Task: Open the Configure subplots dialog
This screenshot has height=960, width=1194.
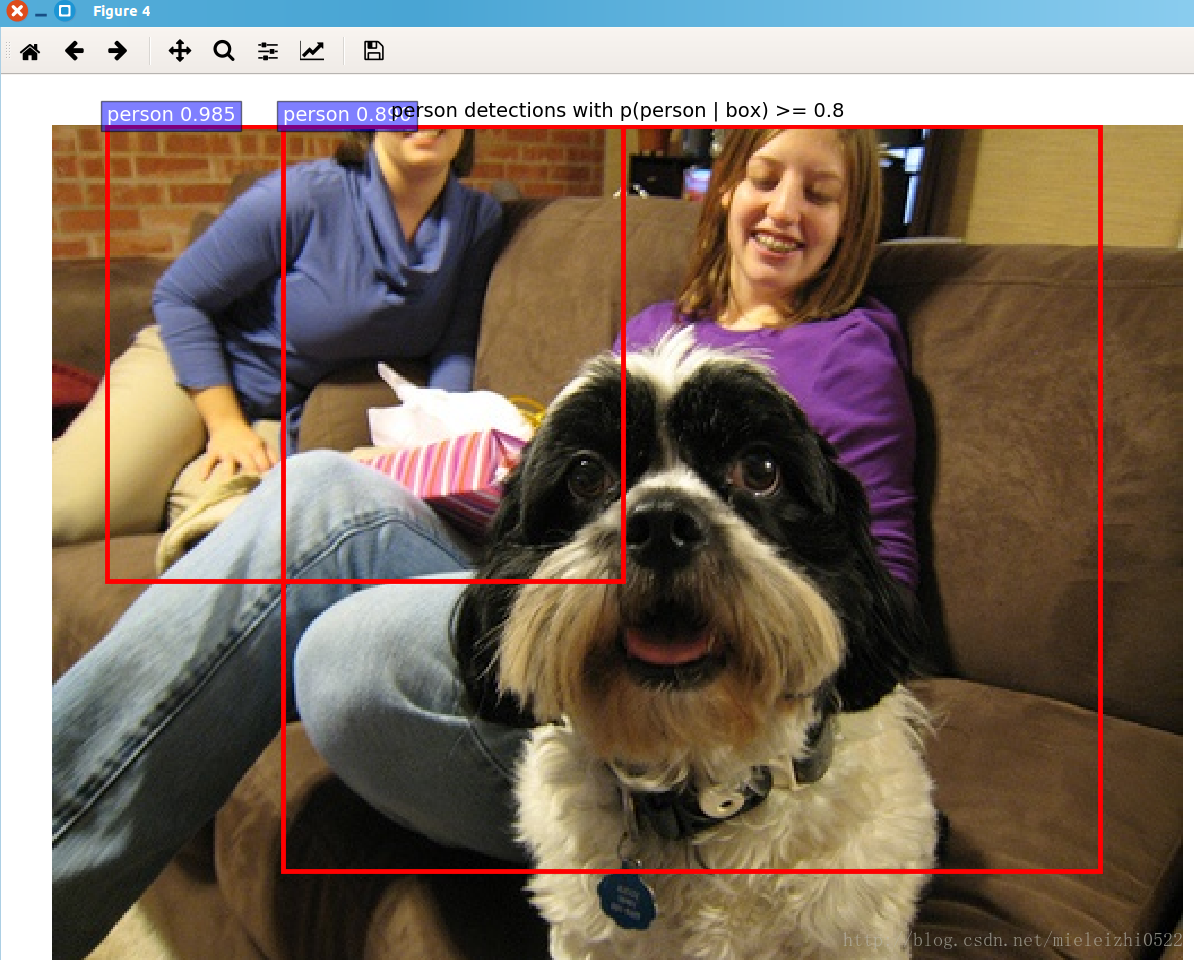Action: [x=268, y=51]
